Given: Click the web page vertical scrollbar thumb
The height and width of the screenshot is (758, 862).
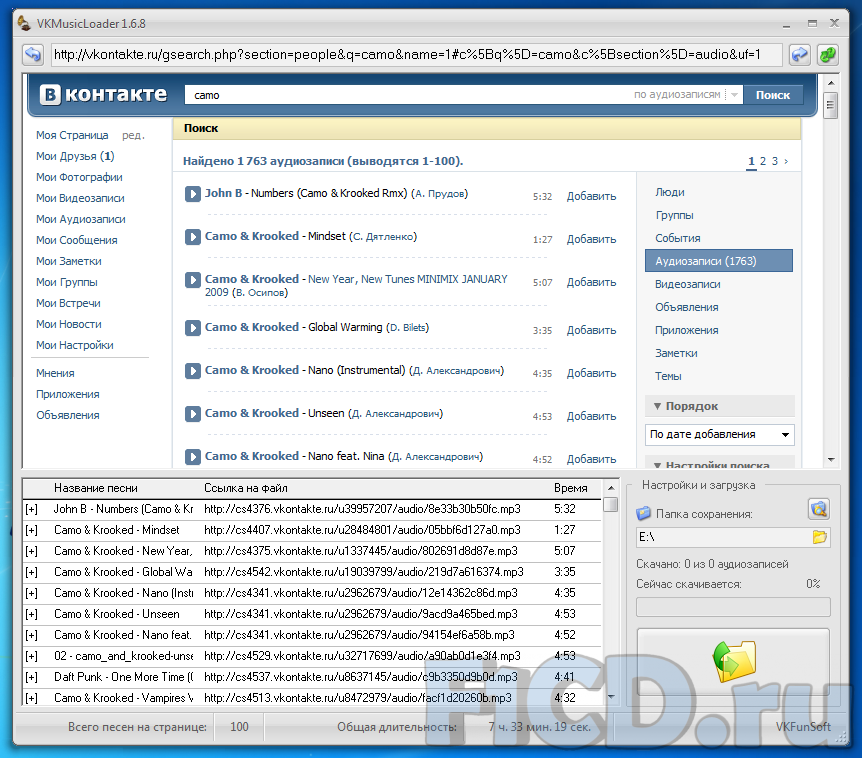Looking at the screenshot, I should [831, 106].
